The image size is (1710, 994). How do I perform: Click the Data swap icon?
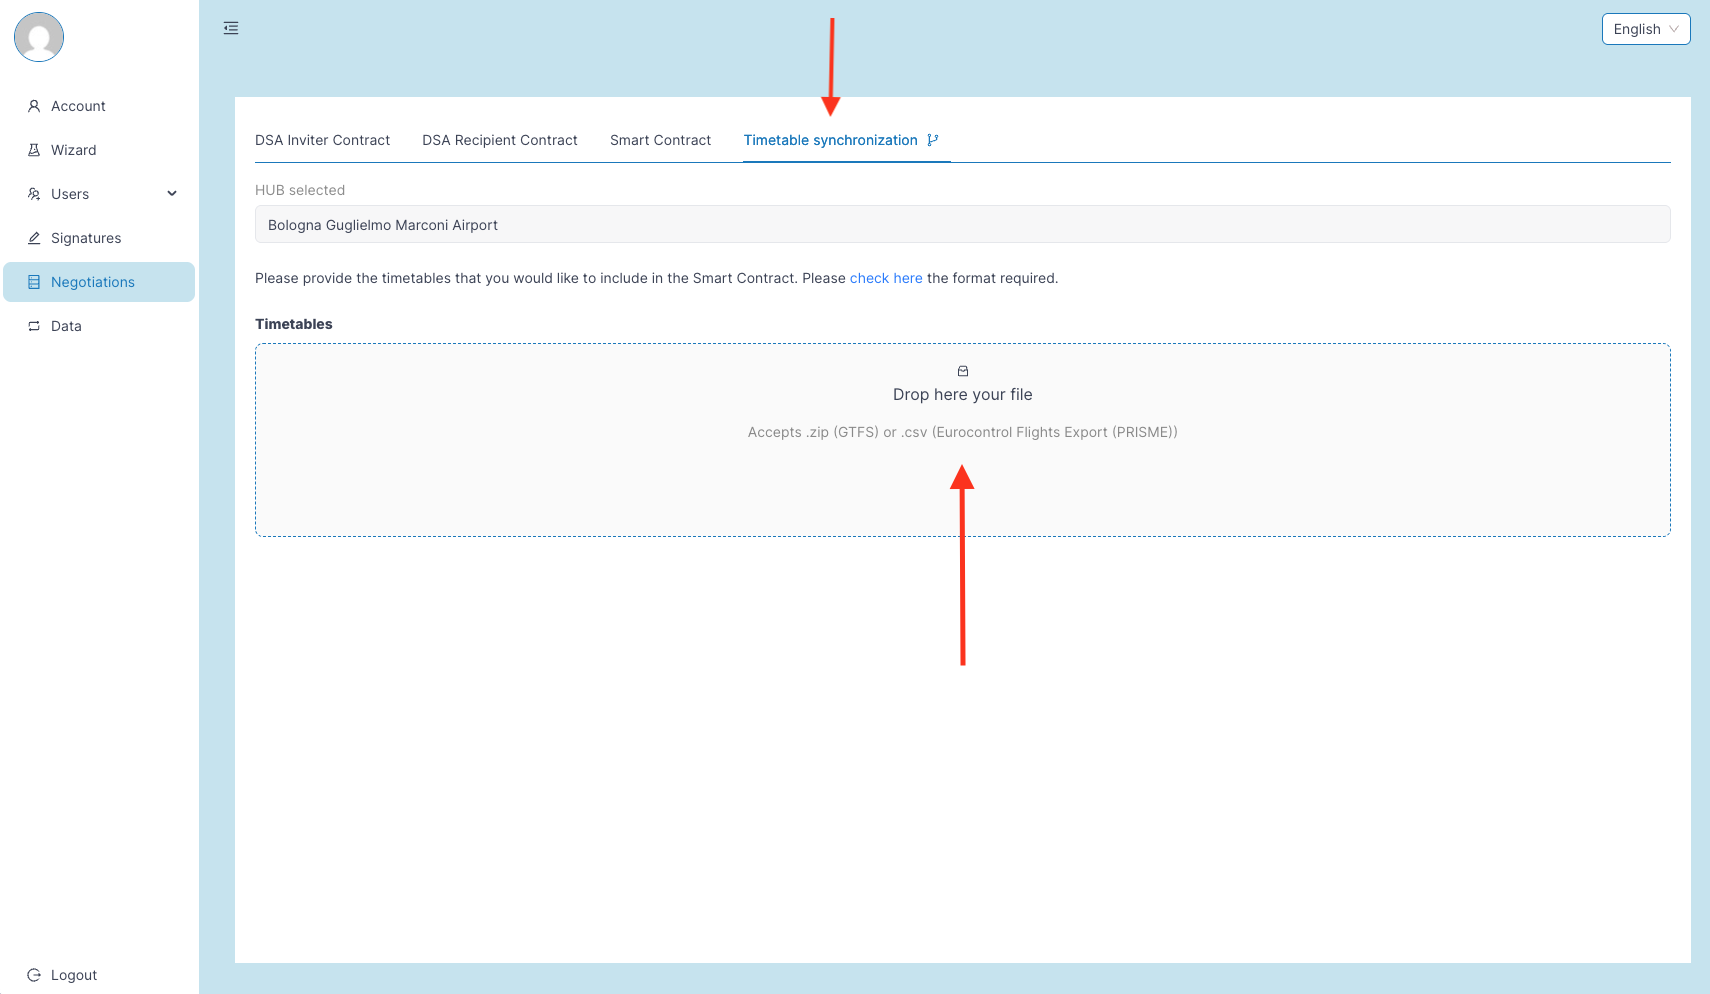point(34,326)
